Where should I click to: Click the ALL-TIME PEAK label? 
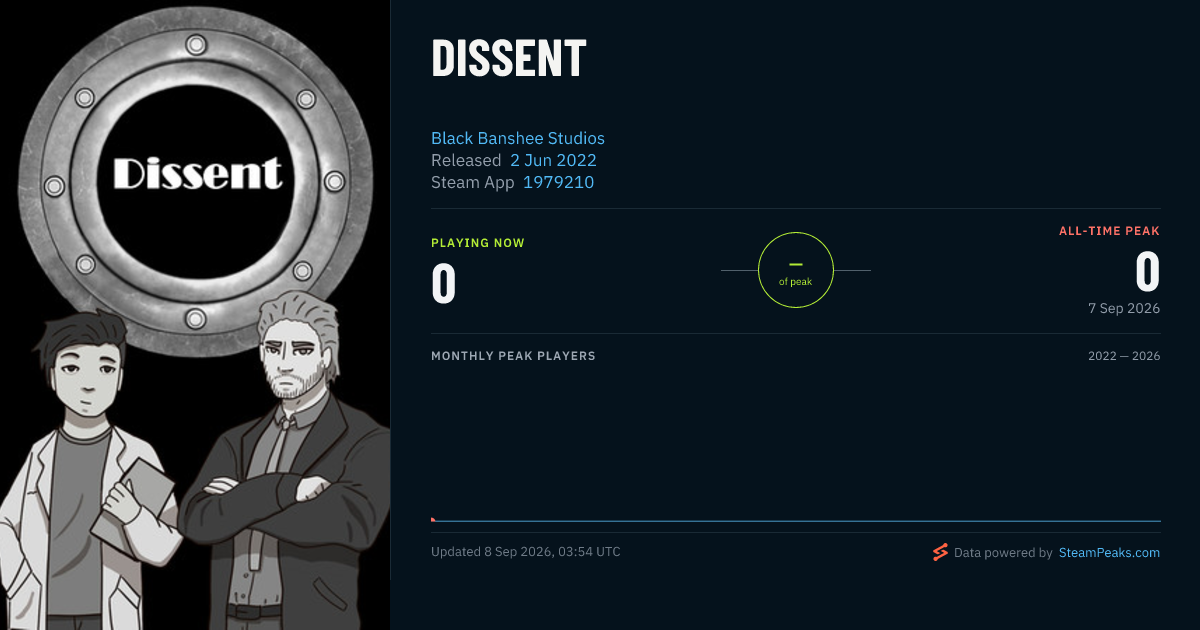1110,231
